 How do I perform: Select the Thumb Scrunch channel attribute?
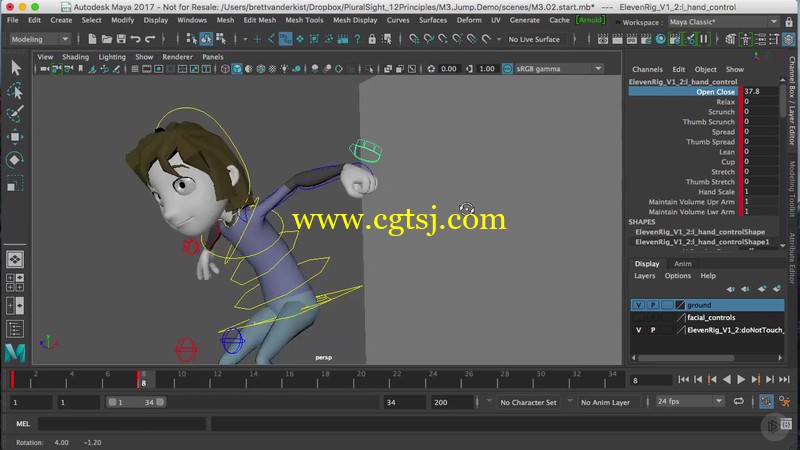pyautogui.click(x=709, y=122)
